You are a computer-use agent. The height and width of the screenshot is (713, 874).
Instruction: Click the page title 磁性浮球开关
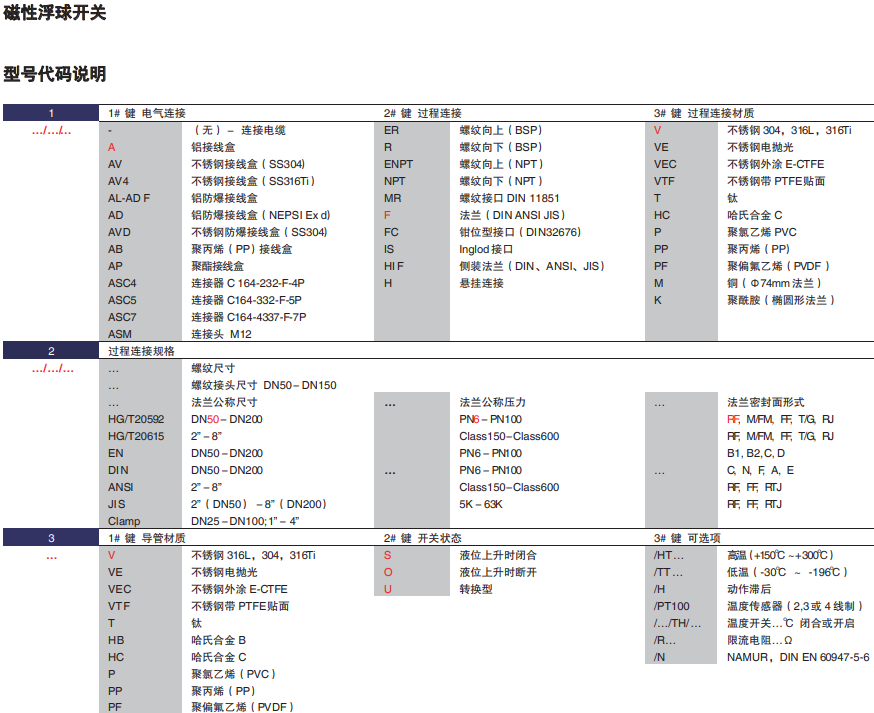click(55, 12)
